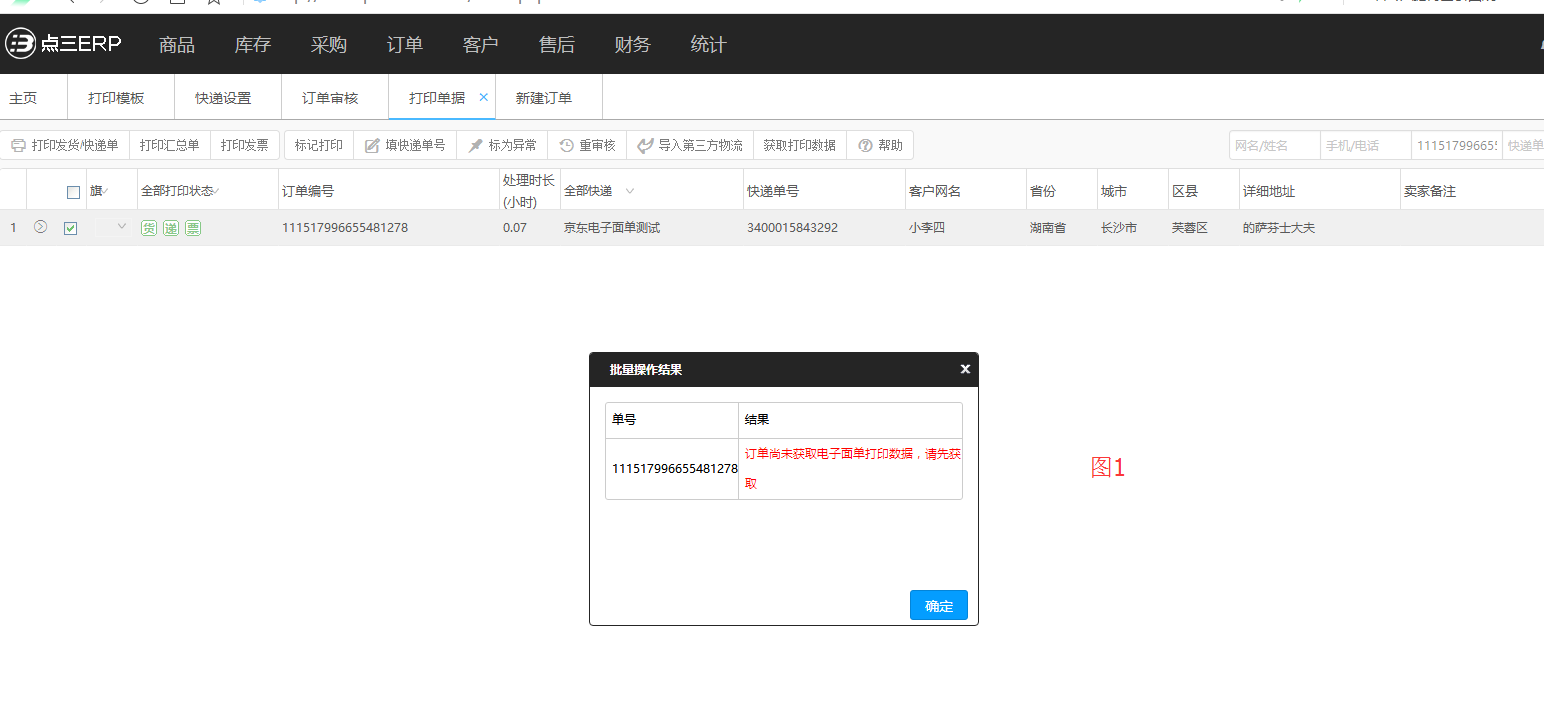Click 标为异常 toolbar button
The height and width of the screenshot is (718, 1544).
tap(502, 145)
